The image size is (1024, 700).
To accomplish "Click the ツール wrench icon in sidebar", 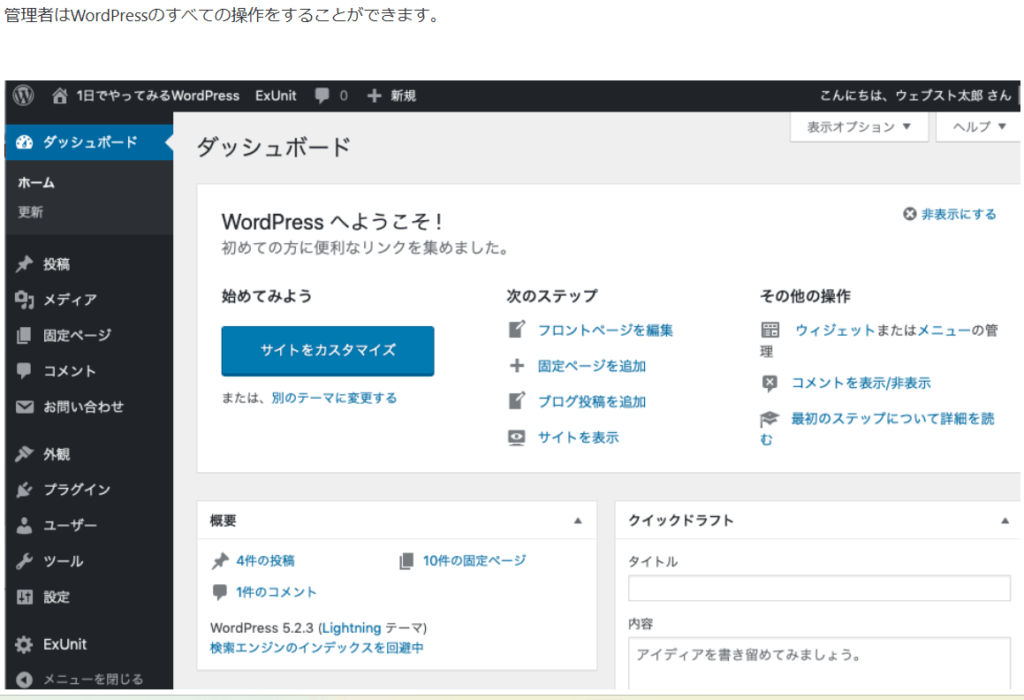I will click(25, 561).
